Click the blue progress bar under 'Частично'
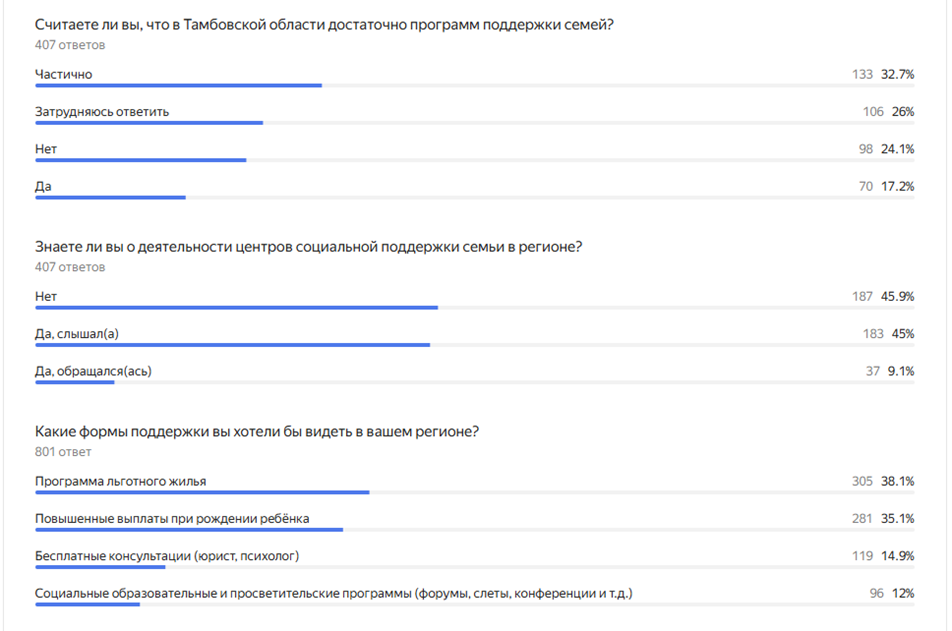Image resolution: width=952 pixels, height=631 pixels. pos(178,86)
